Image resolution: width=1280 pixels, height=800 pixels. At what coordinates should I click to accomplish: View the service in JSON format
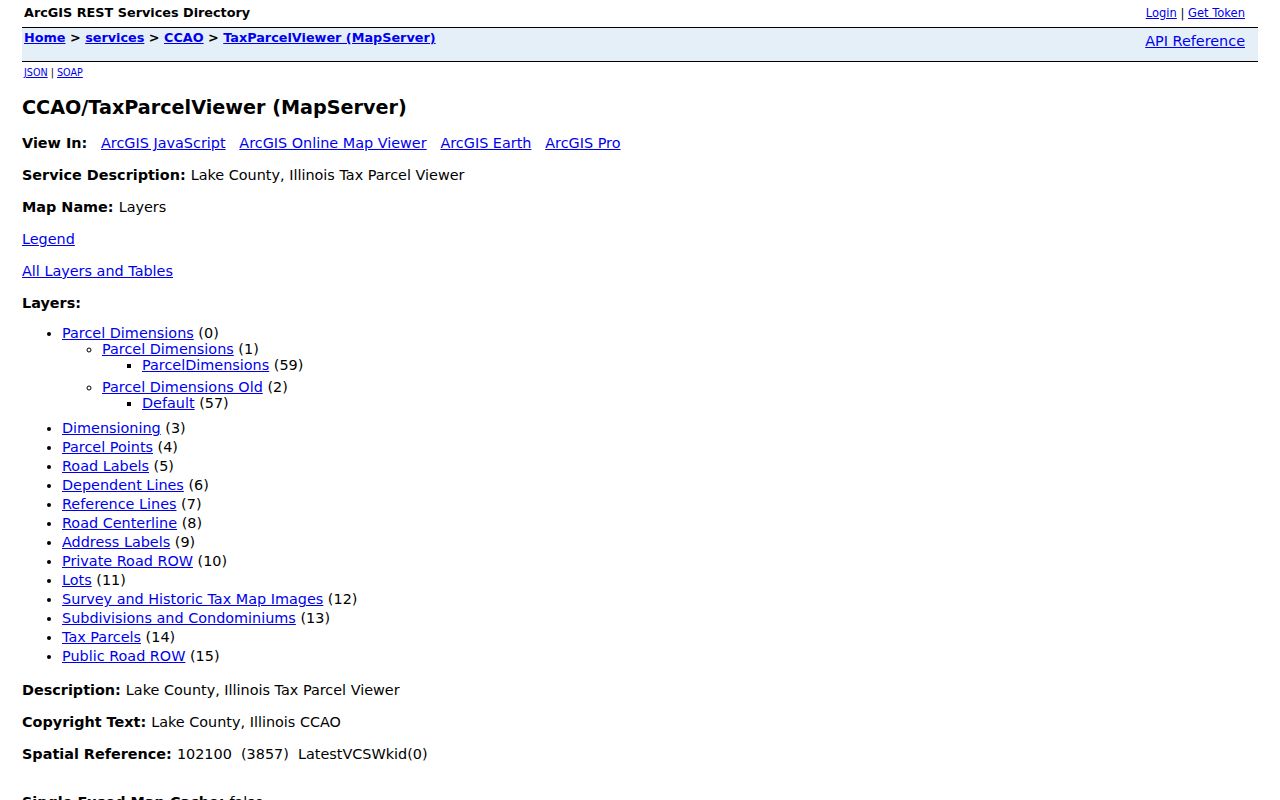tap(36, 72)
